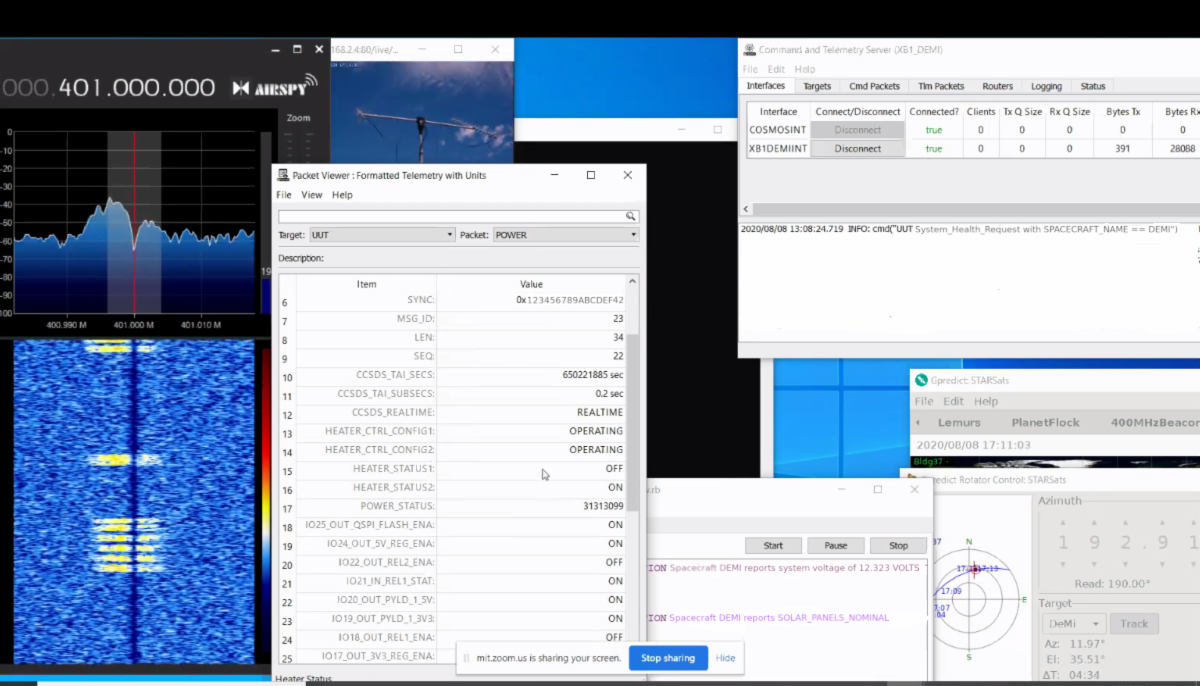Click the Gpredict STARSats app icon
Image resolution: width=1200 pixels, height=686 pixels.
pos(920,380)
